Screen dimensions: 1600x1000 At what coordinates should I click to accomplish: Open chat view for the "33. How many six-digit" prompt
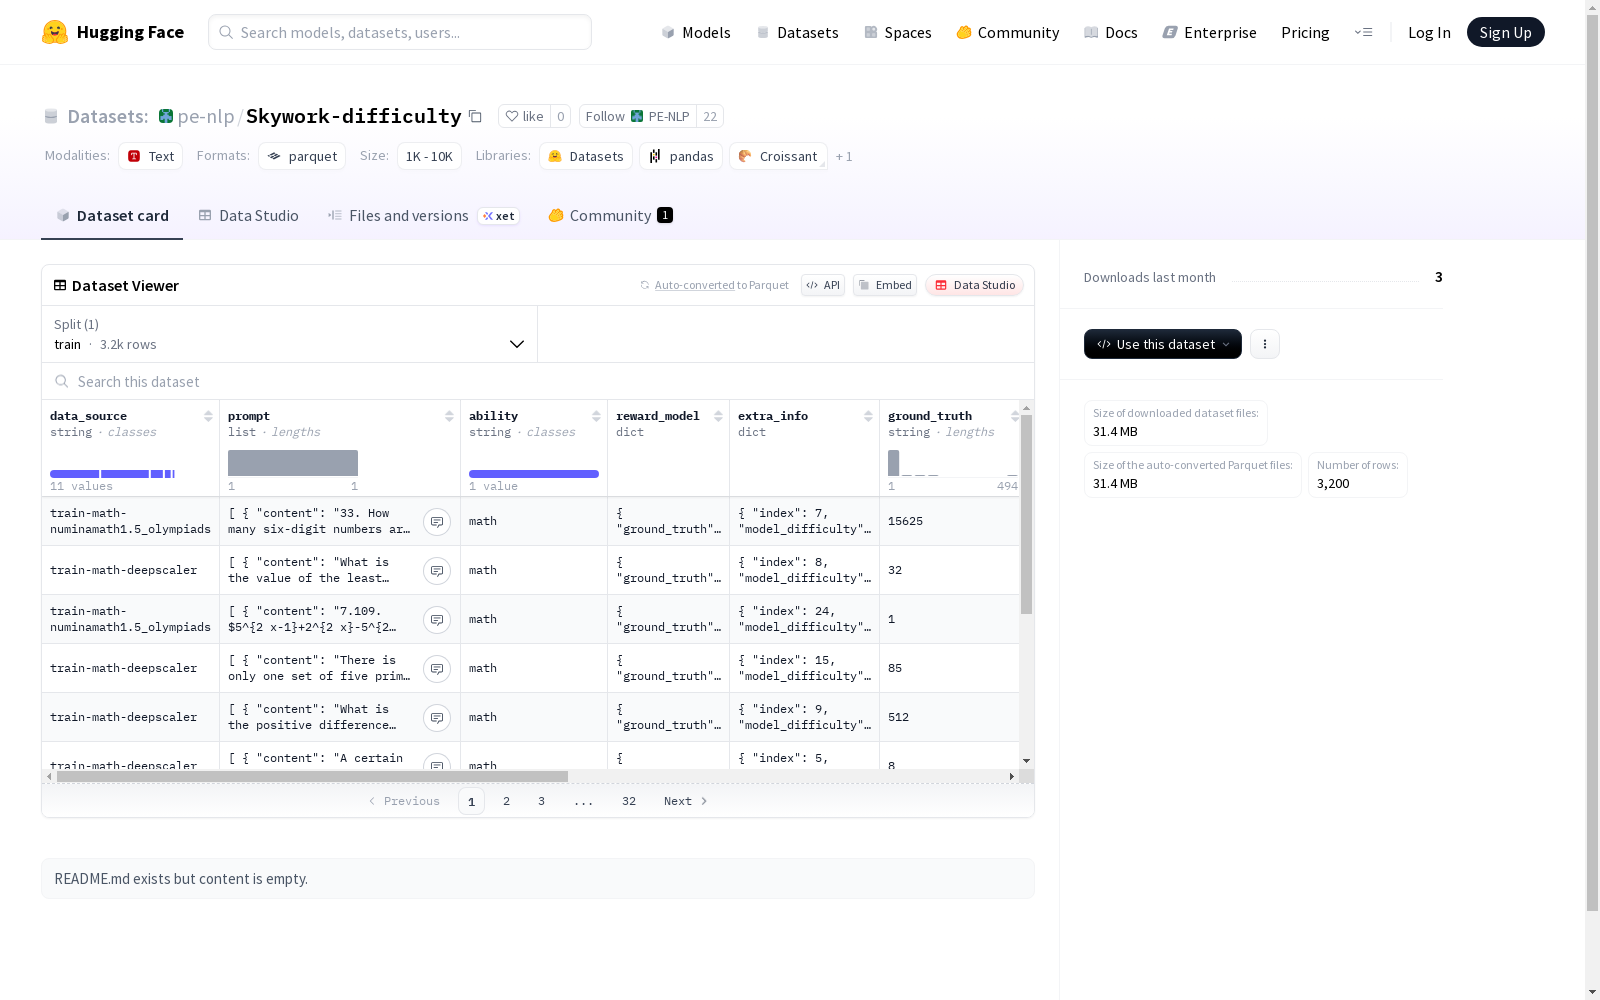[x=437, y=522]
